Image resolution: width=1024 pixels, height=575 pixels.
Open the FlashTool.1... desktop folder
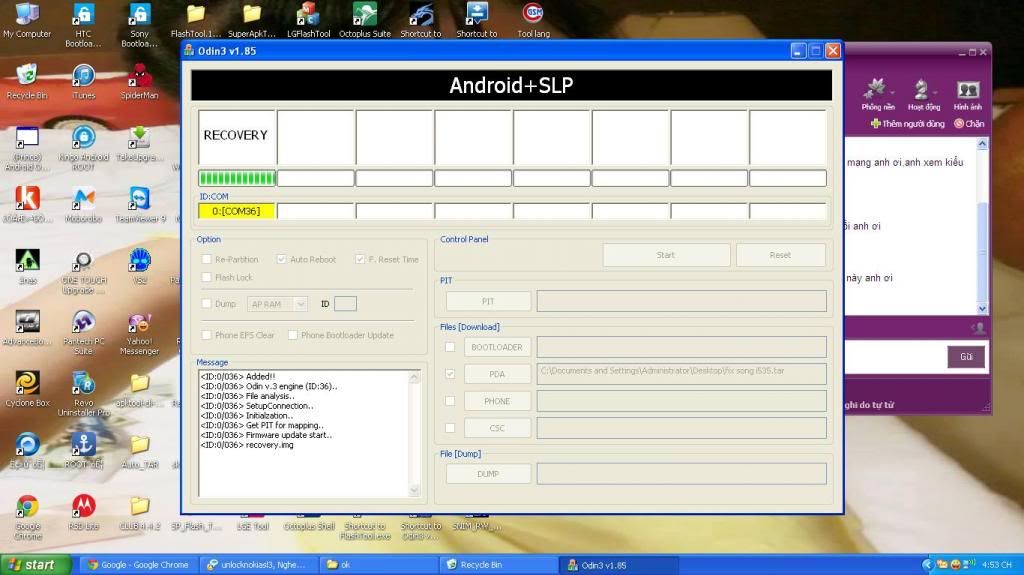[x=195, y=20]
